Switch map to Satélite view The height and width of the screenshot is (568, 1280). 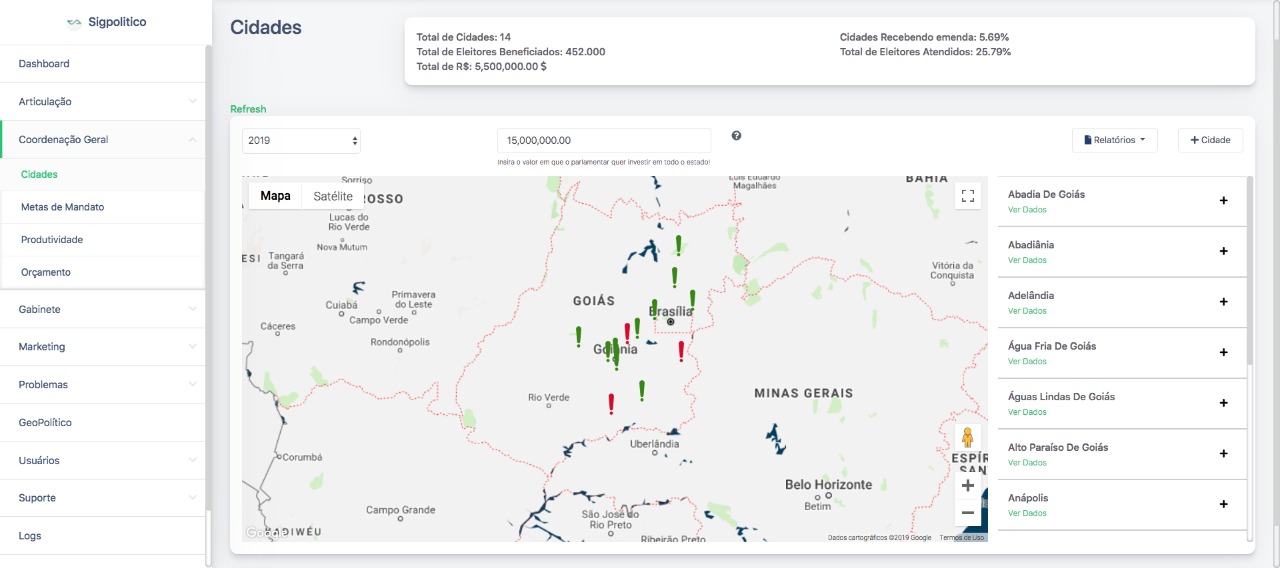tap(333, 196)
